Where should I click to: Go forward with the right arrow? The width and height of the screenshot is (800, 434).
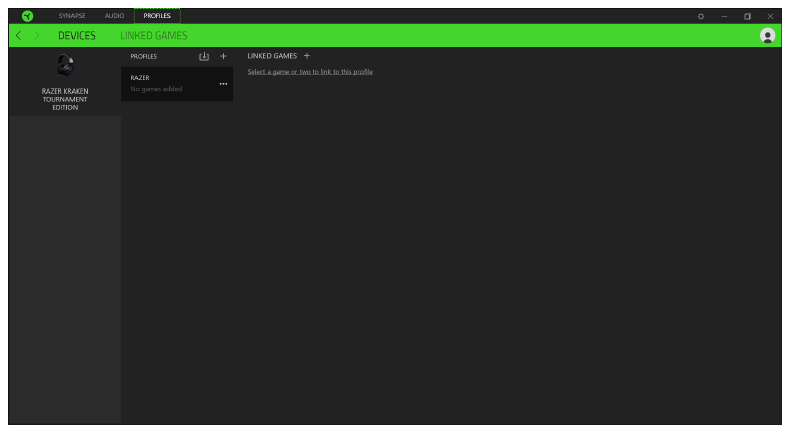click(x=37, y=36)
